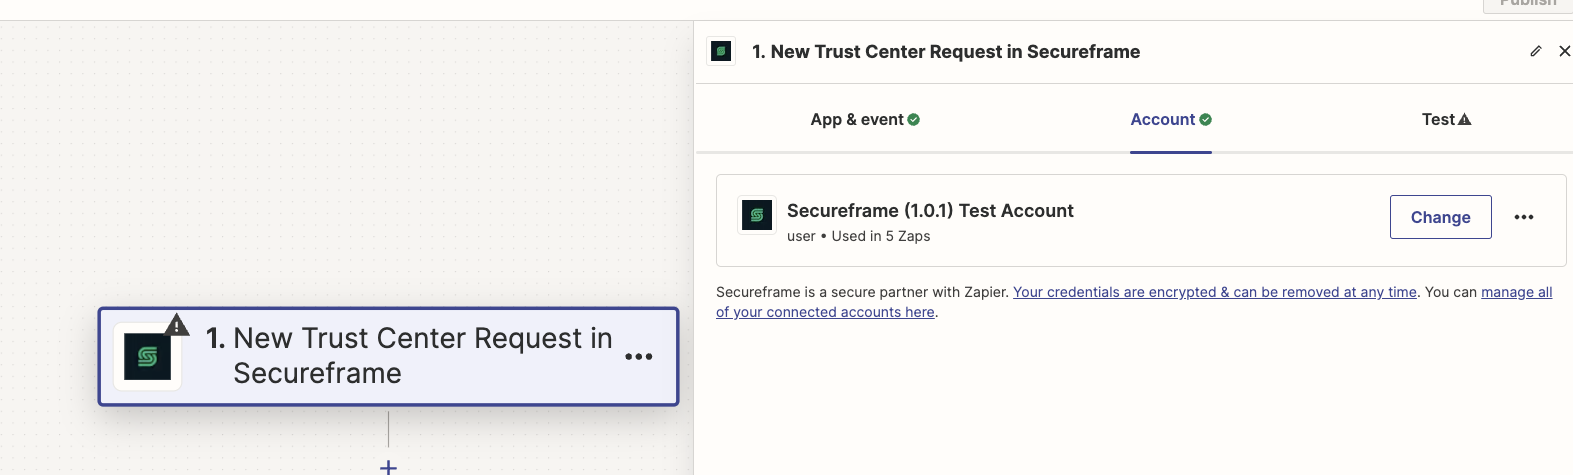Click the Secureframe (1.0.1) Test Account name
1573x475 pixels.
click(930, 211)
